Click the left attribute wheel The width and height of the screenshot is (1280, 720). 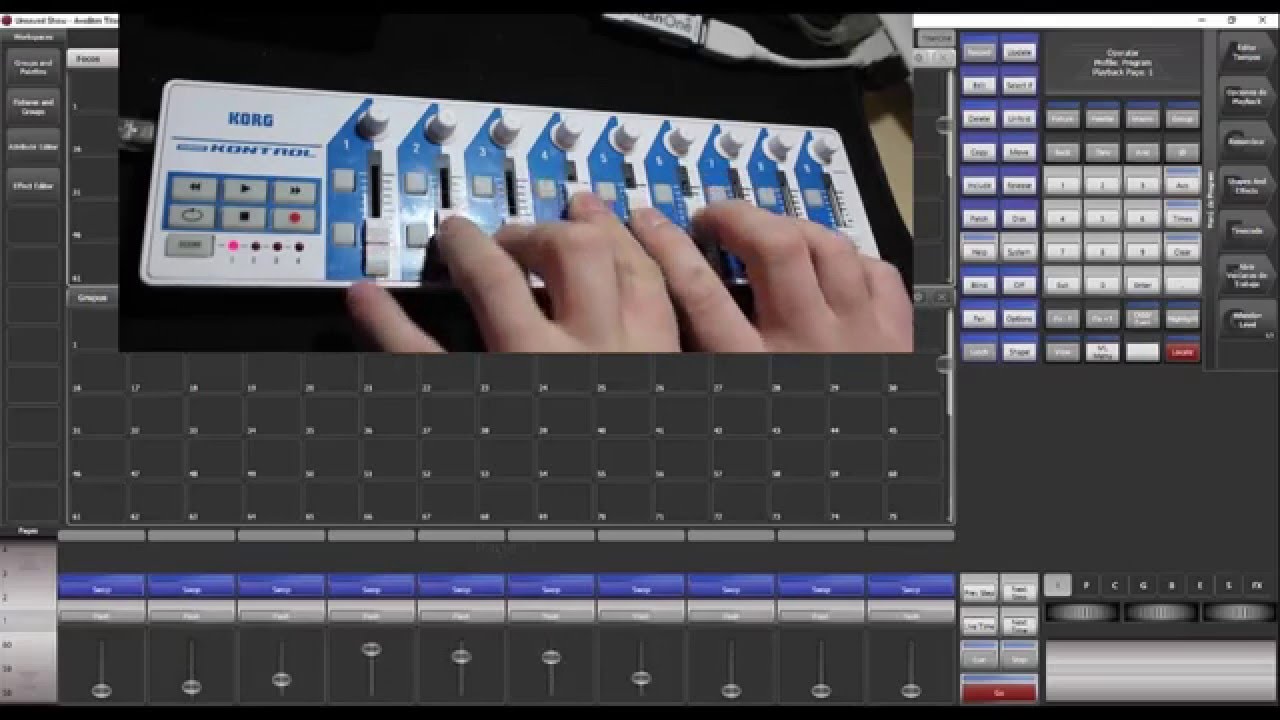1082,612
